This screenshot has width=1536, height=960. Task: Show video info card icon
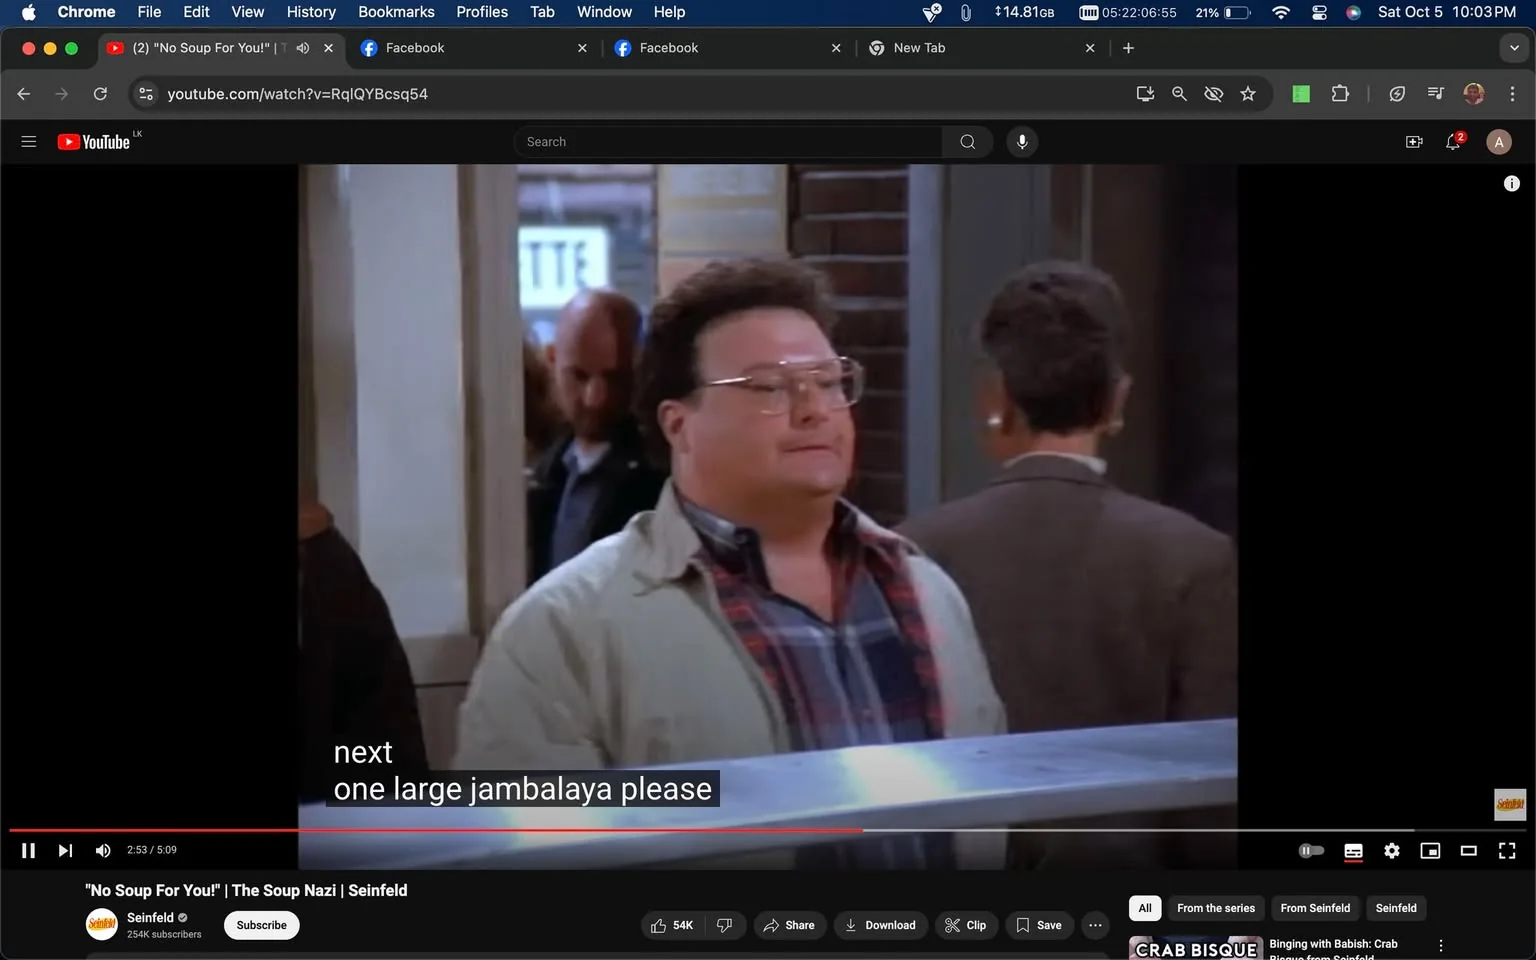[x=1512, y=183]
